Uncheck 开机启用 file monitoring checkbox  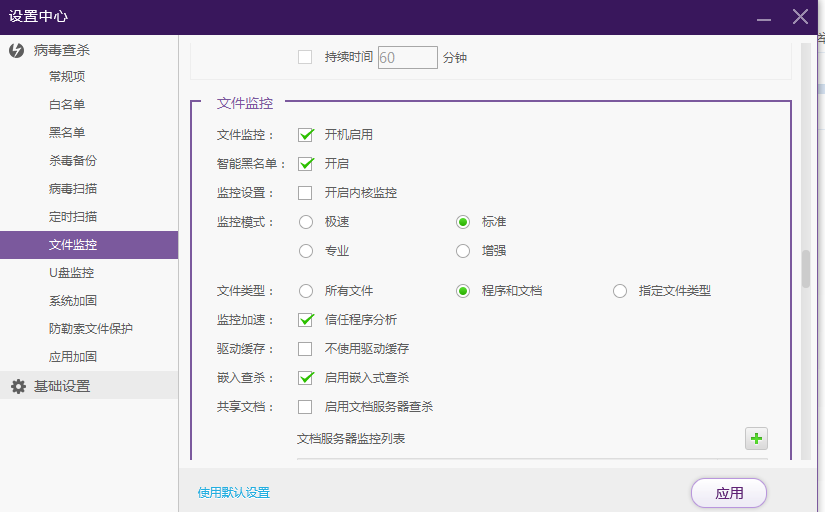point(306,135)
